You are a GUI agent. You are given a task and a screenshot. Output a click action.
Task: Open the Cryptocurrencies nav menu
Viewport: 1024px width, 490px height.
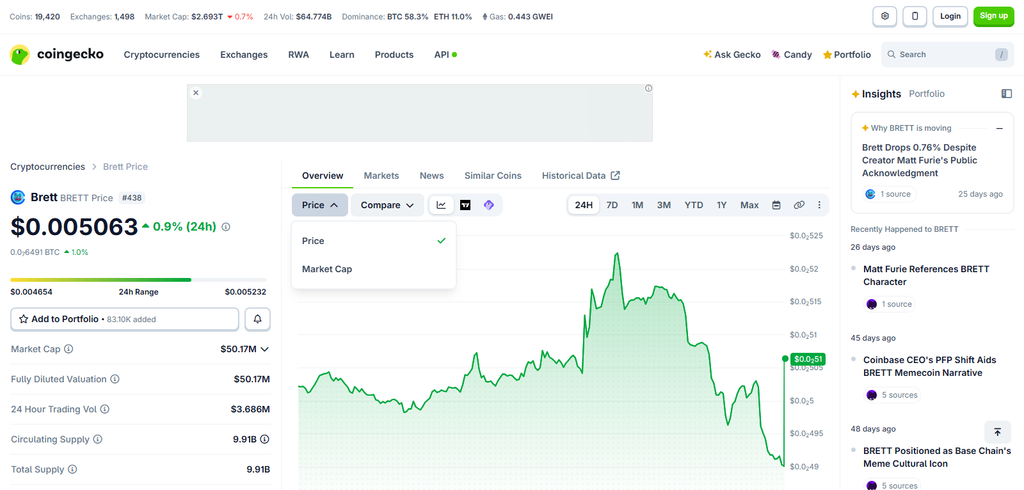pos(162,55)
